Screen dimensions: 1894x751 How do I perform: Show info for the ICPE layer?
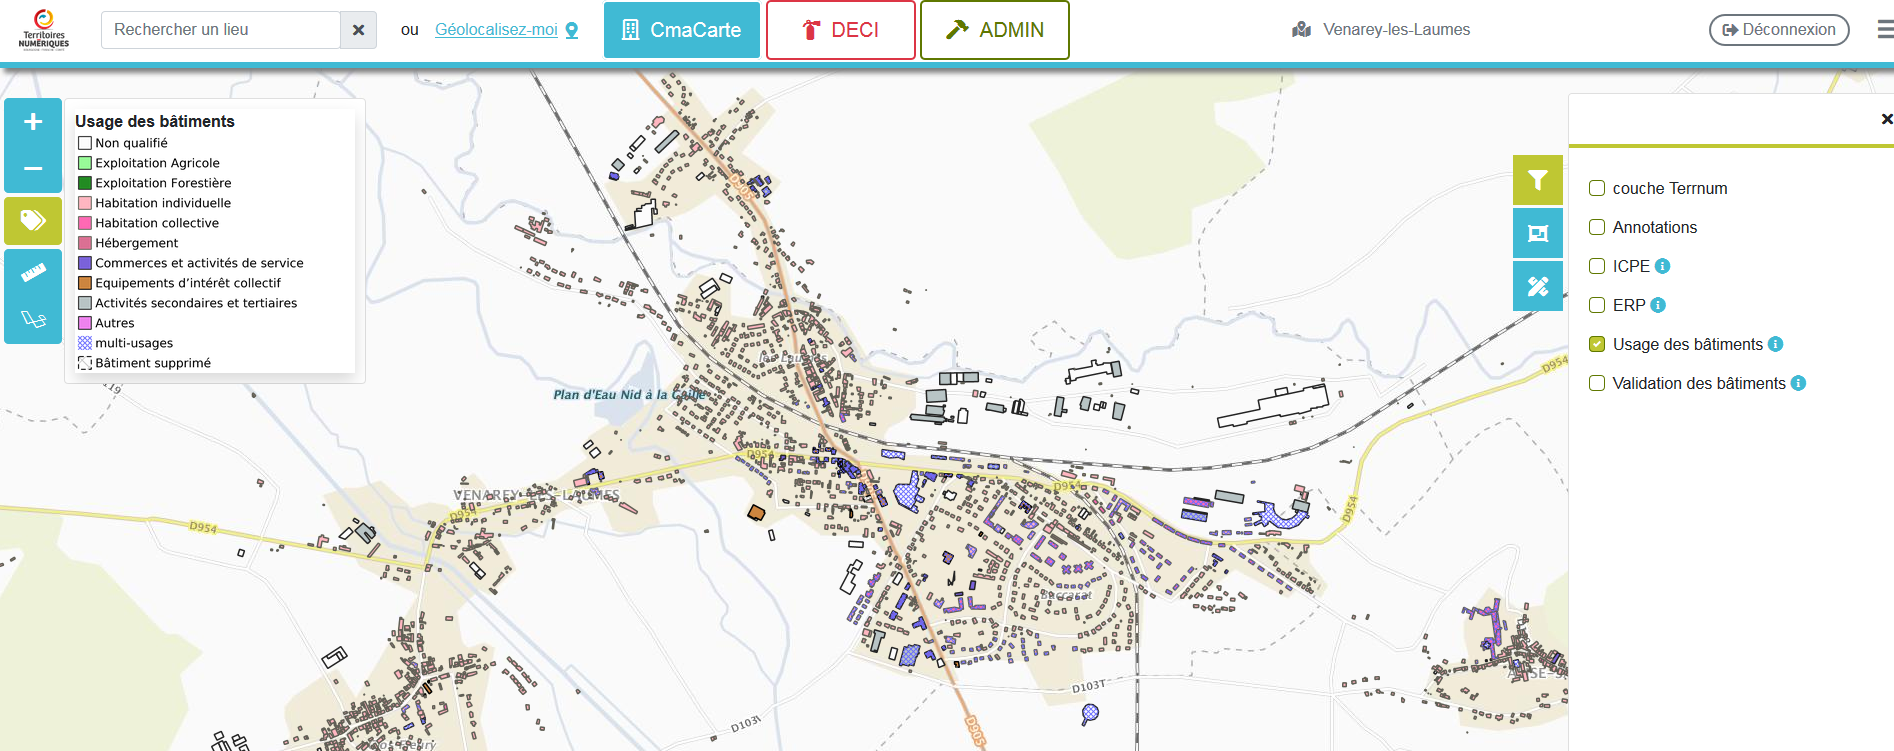tap(1662, 266)
